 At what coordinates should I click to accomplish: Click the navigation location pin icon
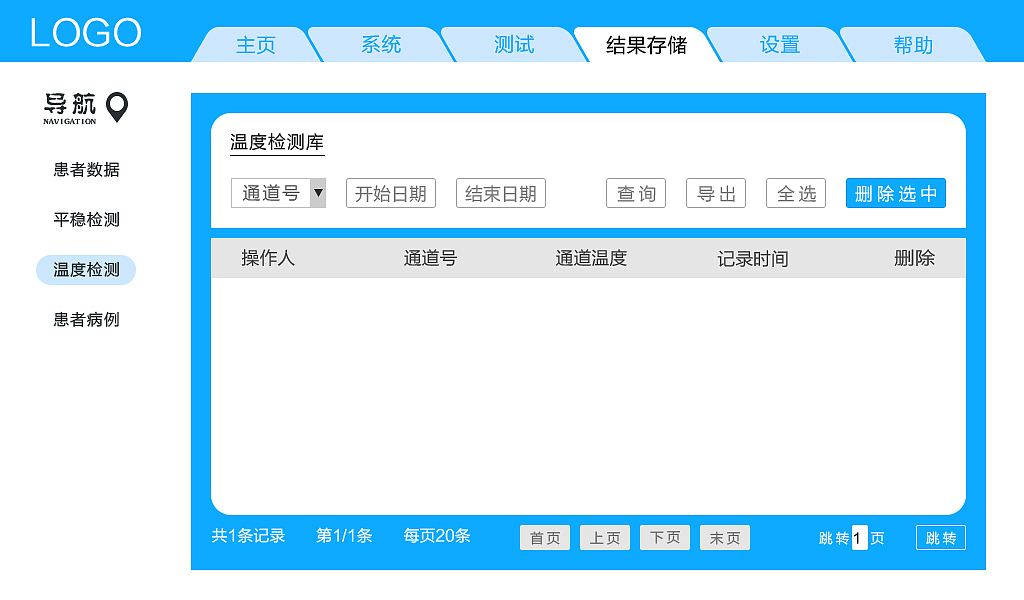[115, 106]
